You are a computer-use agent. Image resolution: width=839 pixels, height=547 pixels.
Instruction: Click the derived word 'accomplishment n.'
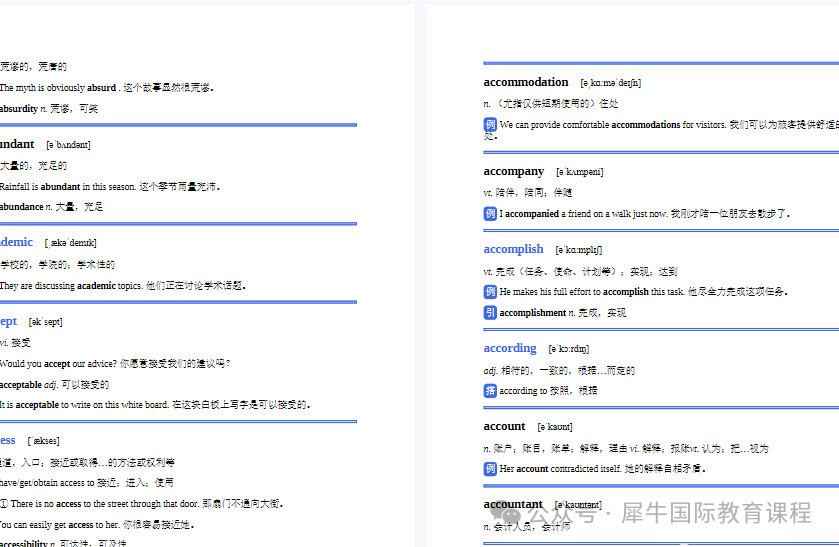click(562, 313)
